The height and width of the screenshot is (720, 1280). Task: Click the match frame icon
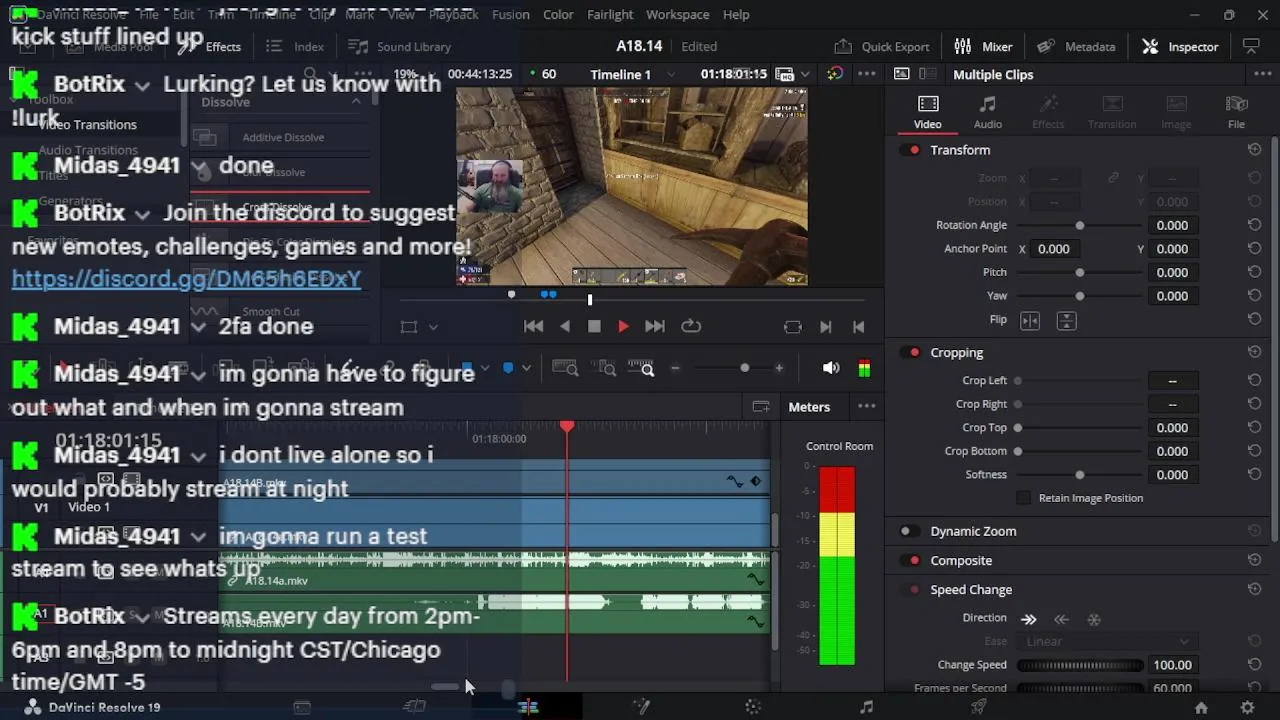[x=792, y=327]
